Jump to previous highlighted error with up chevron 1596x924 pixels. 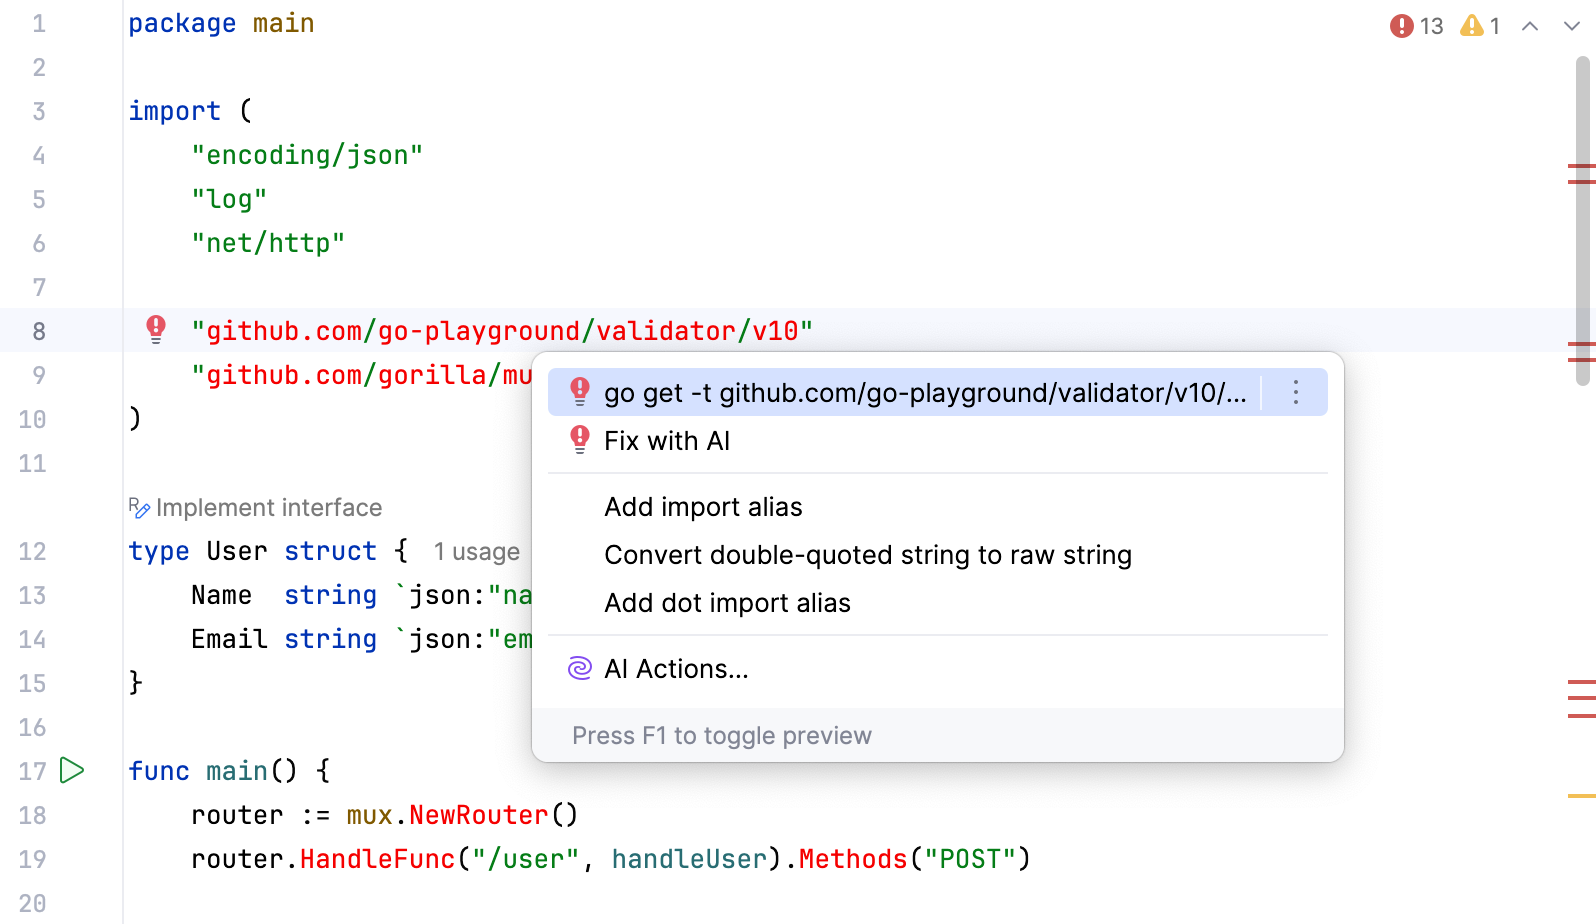pyautogui.click(x=1530, y=26)
